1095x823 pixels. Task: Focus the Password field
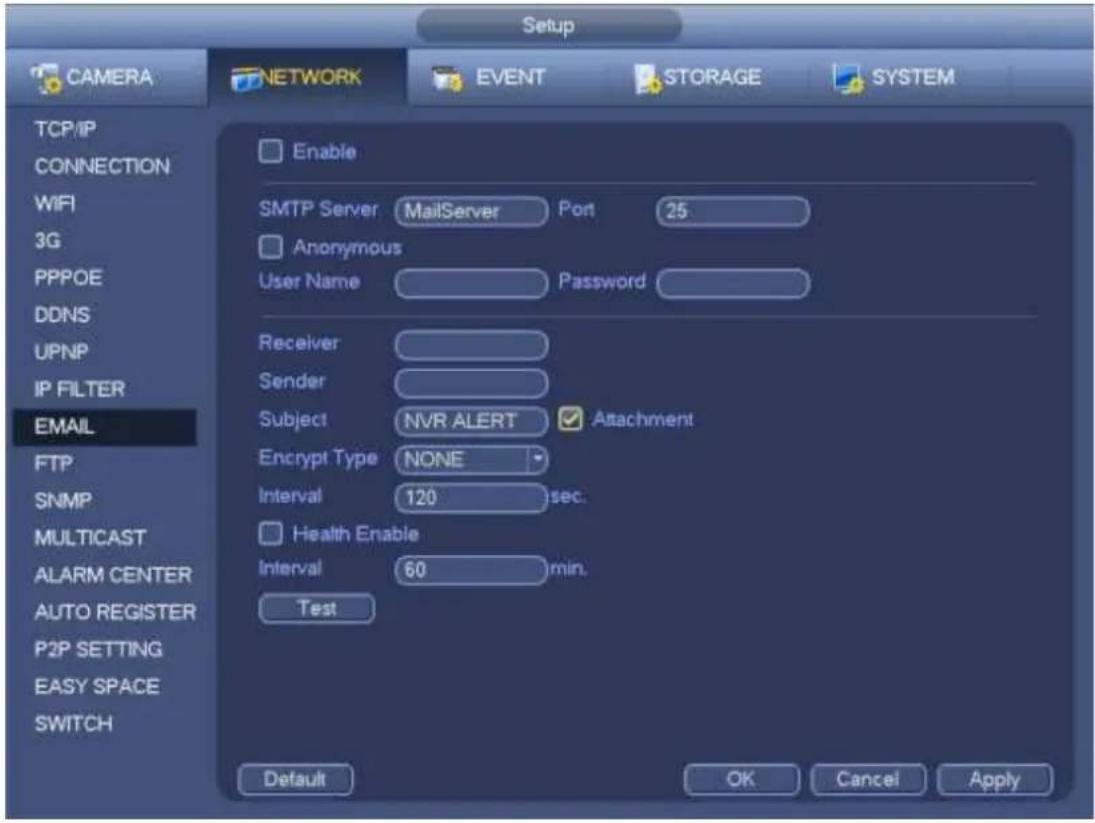point(733,283)
